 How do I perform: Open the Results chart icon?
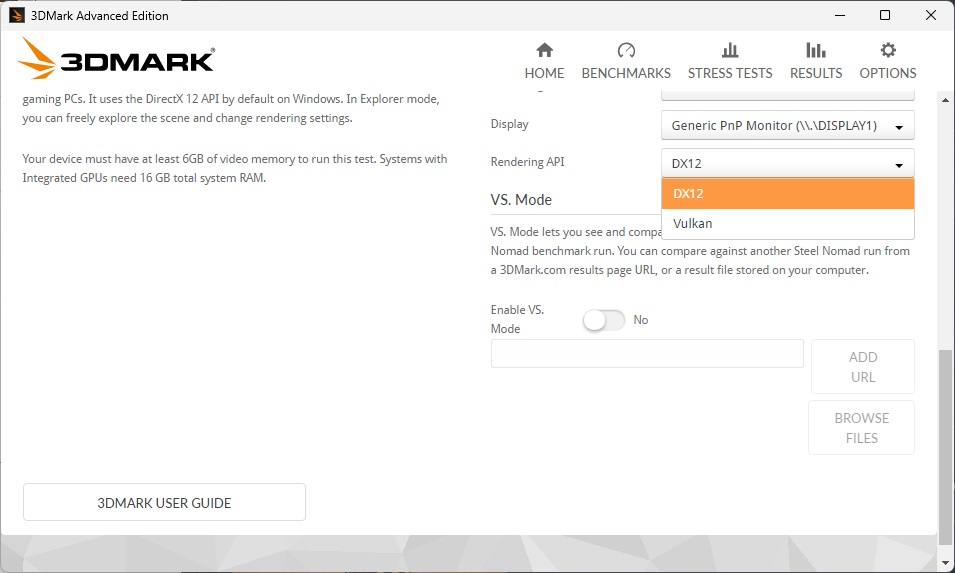816,50
